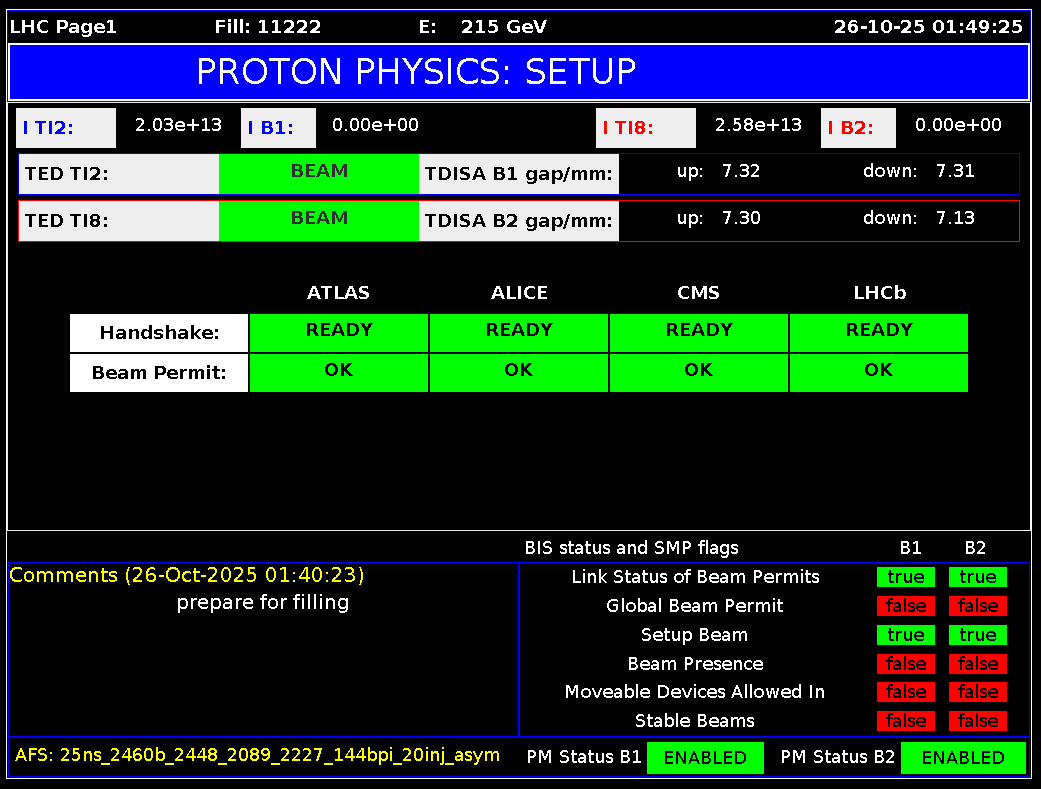Toggle B1 Link Status of Beam Permits flag
This screenshot has width=1041, height=789.
pyautogui.click(x=906, y=577)
